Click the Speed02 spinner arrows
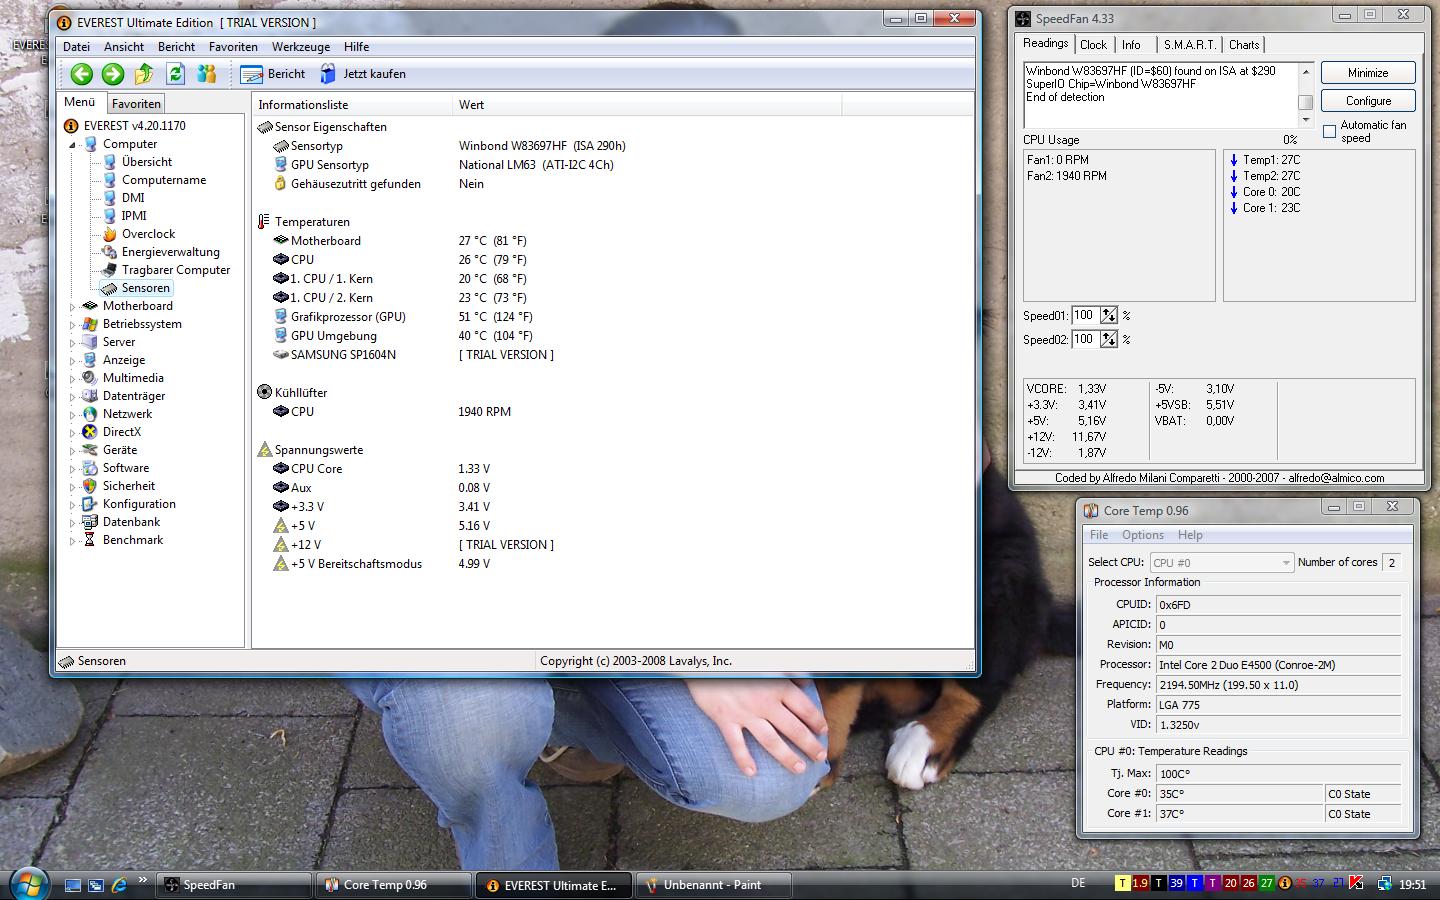Image resolution: width=1440 pixels, height=900 pixels. [x=1109, y=339]
